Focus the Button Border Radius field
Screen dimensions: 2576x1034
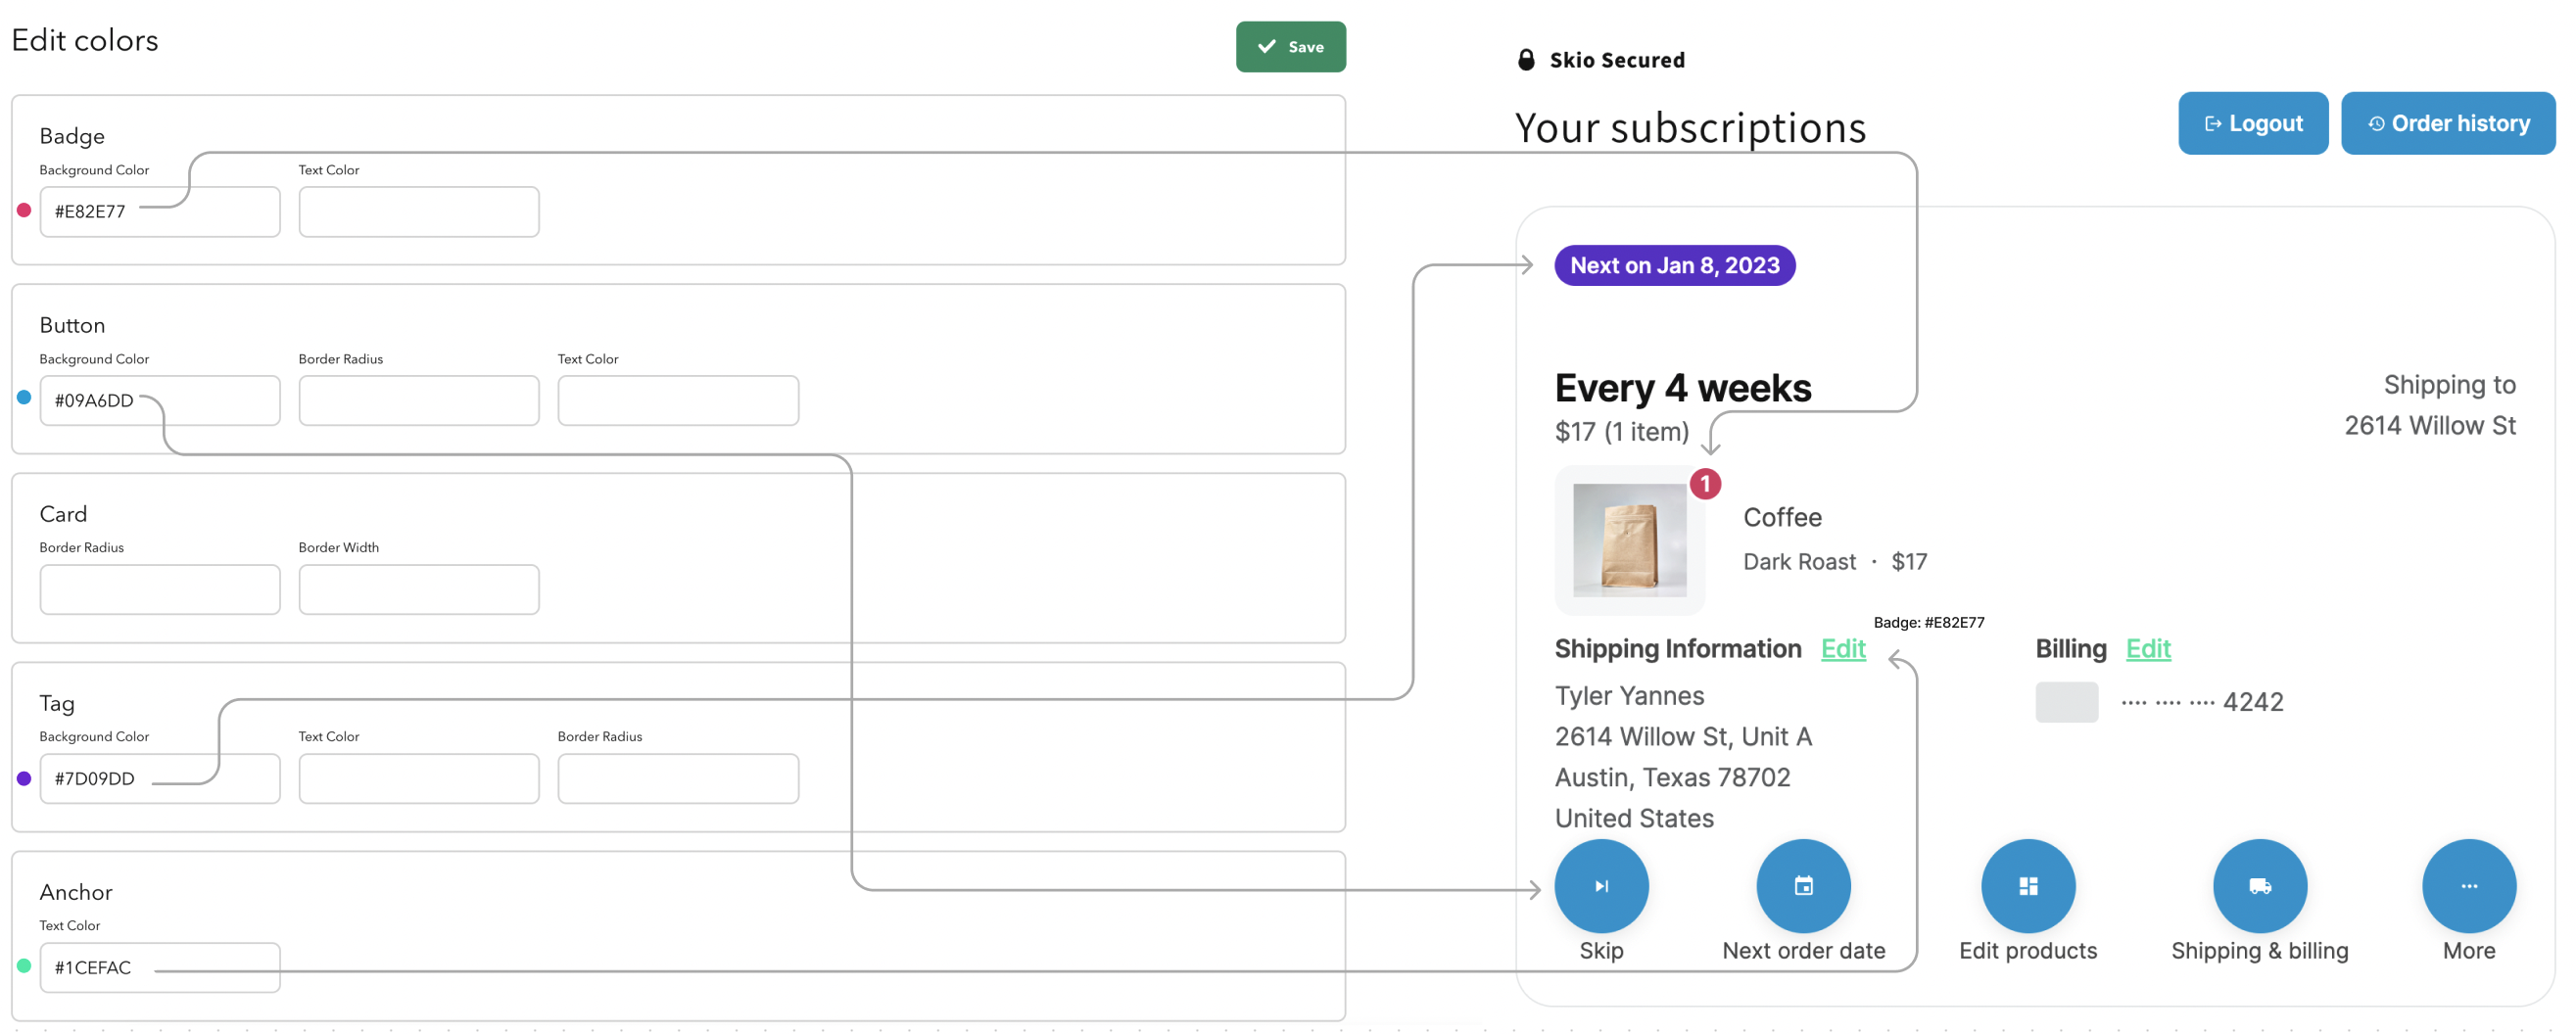tap(419, 400)
